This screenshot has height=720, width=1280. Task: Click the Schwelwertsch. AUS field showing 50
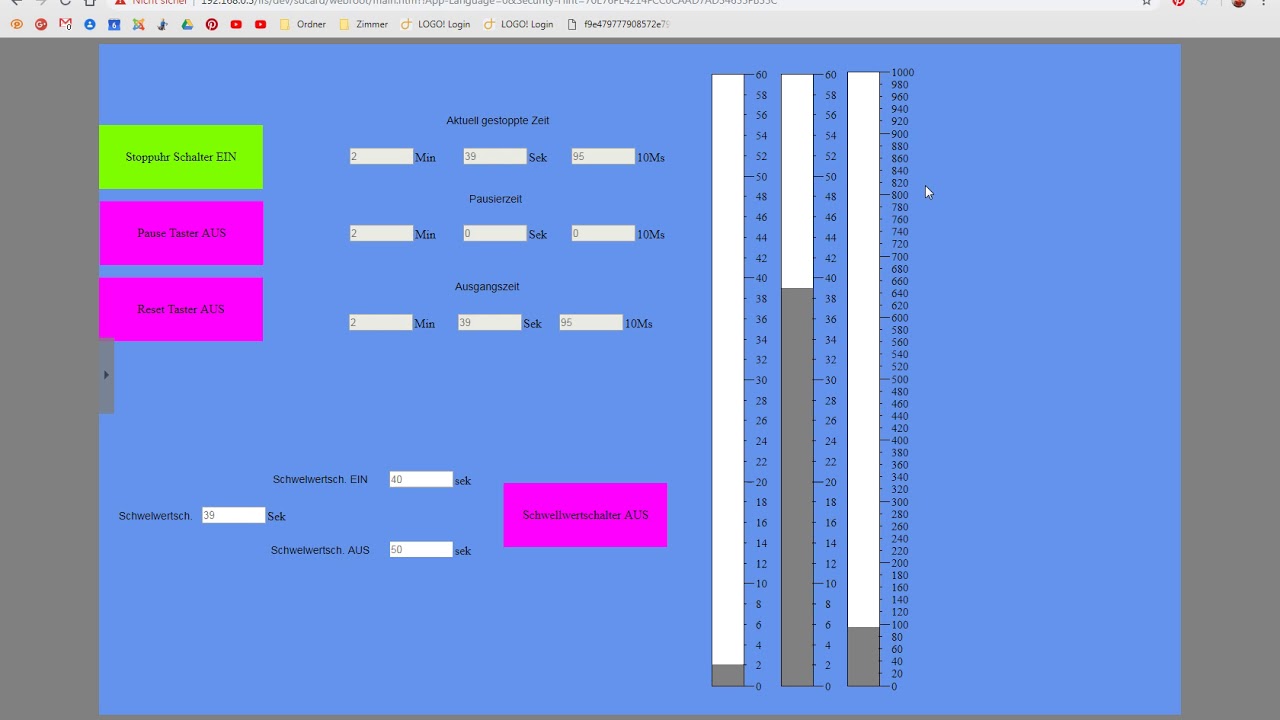421,549
